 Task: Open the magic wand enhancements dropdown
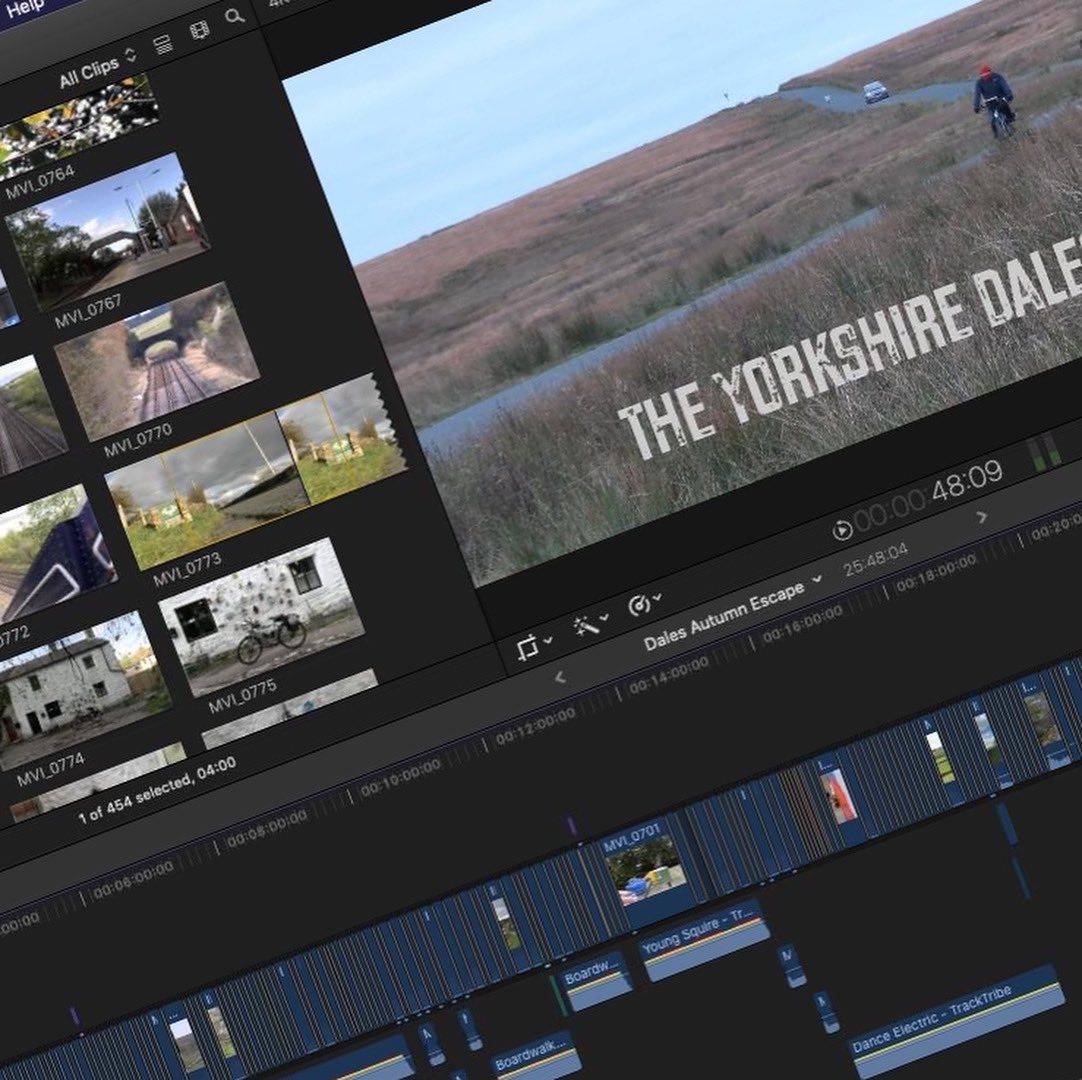tap(590, 625)
